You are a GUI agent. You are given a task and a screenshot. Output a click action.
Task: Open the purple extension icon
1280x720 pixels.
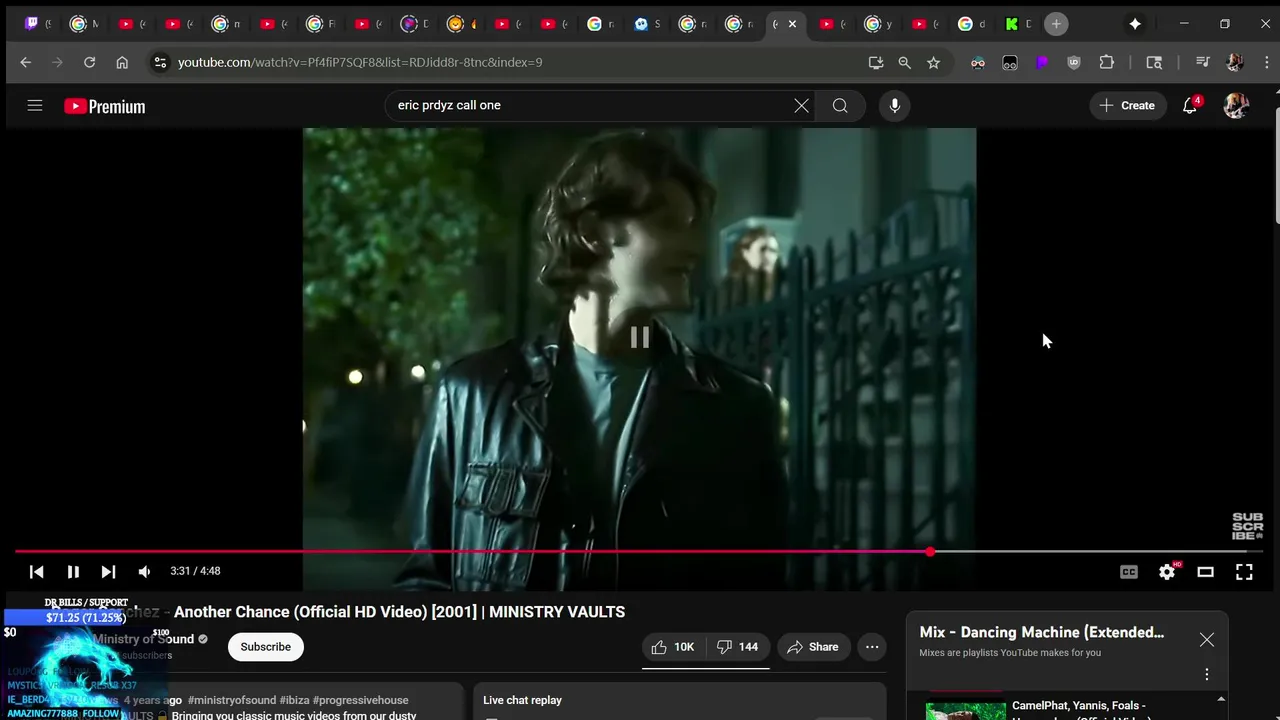pyautogui.click(x=1042, y=62)
